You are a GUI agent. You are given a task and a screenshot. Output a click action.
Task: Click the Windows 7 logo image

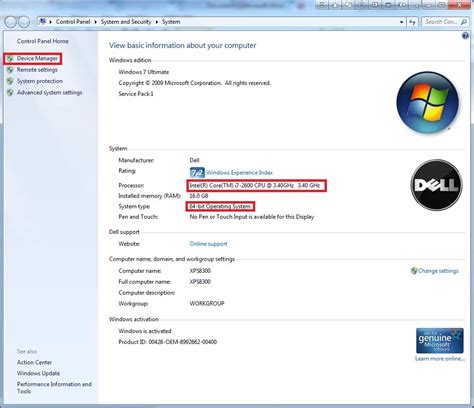pos(428,102)
